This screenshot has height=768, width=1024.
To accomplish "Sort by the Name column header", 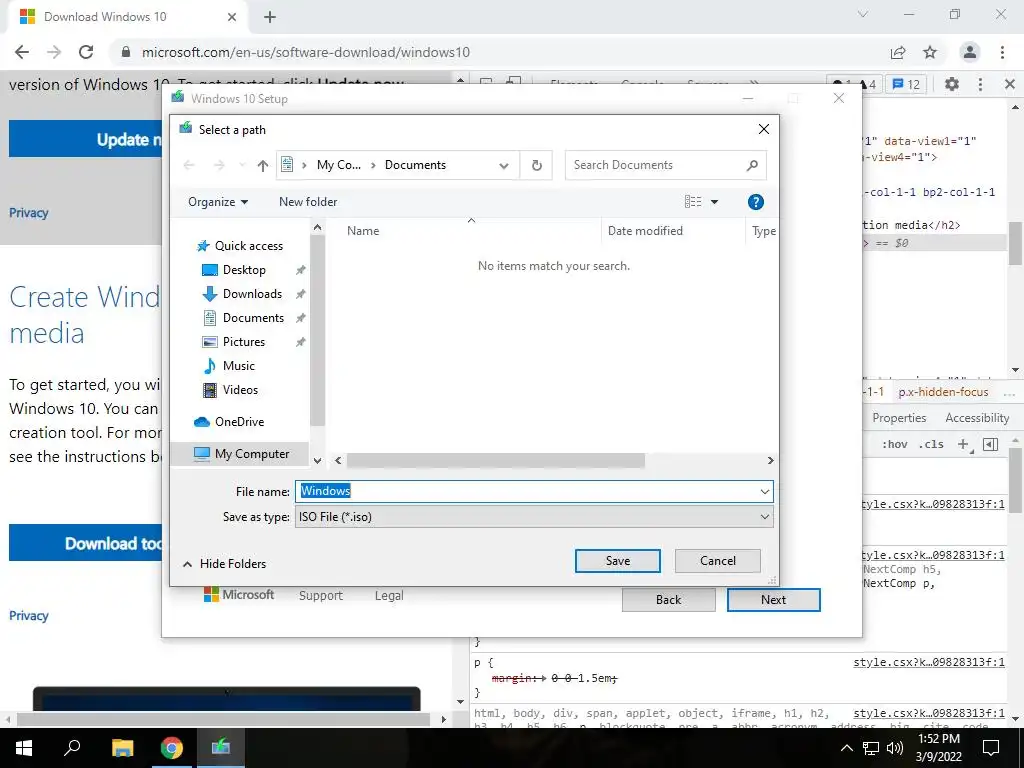I will pos(362,231).
